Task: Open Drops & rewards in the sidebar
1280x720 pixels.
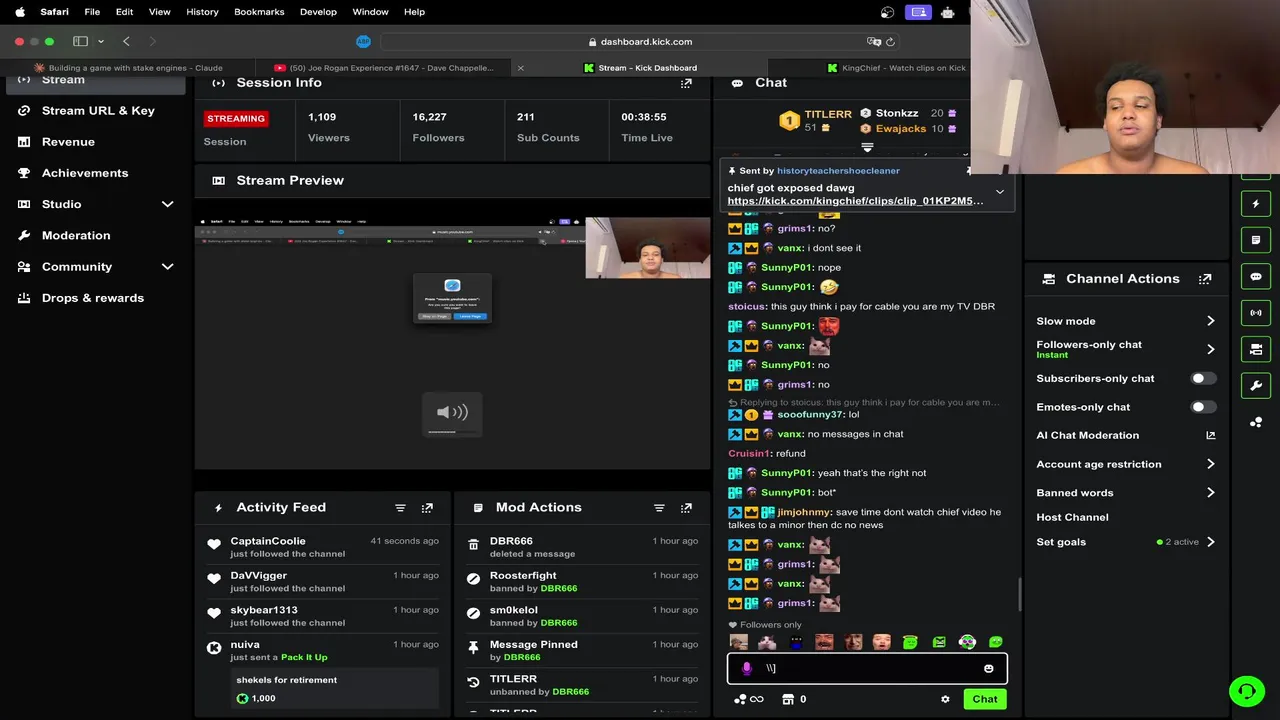Action: click(x=95, y=298)
